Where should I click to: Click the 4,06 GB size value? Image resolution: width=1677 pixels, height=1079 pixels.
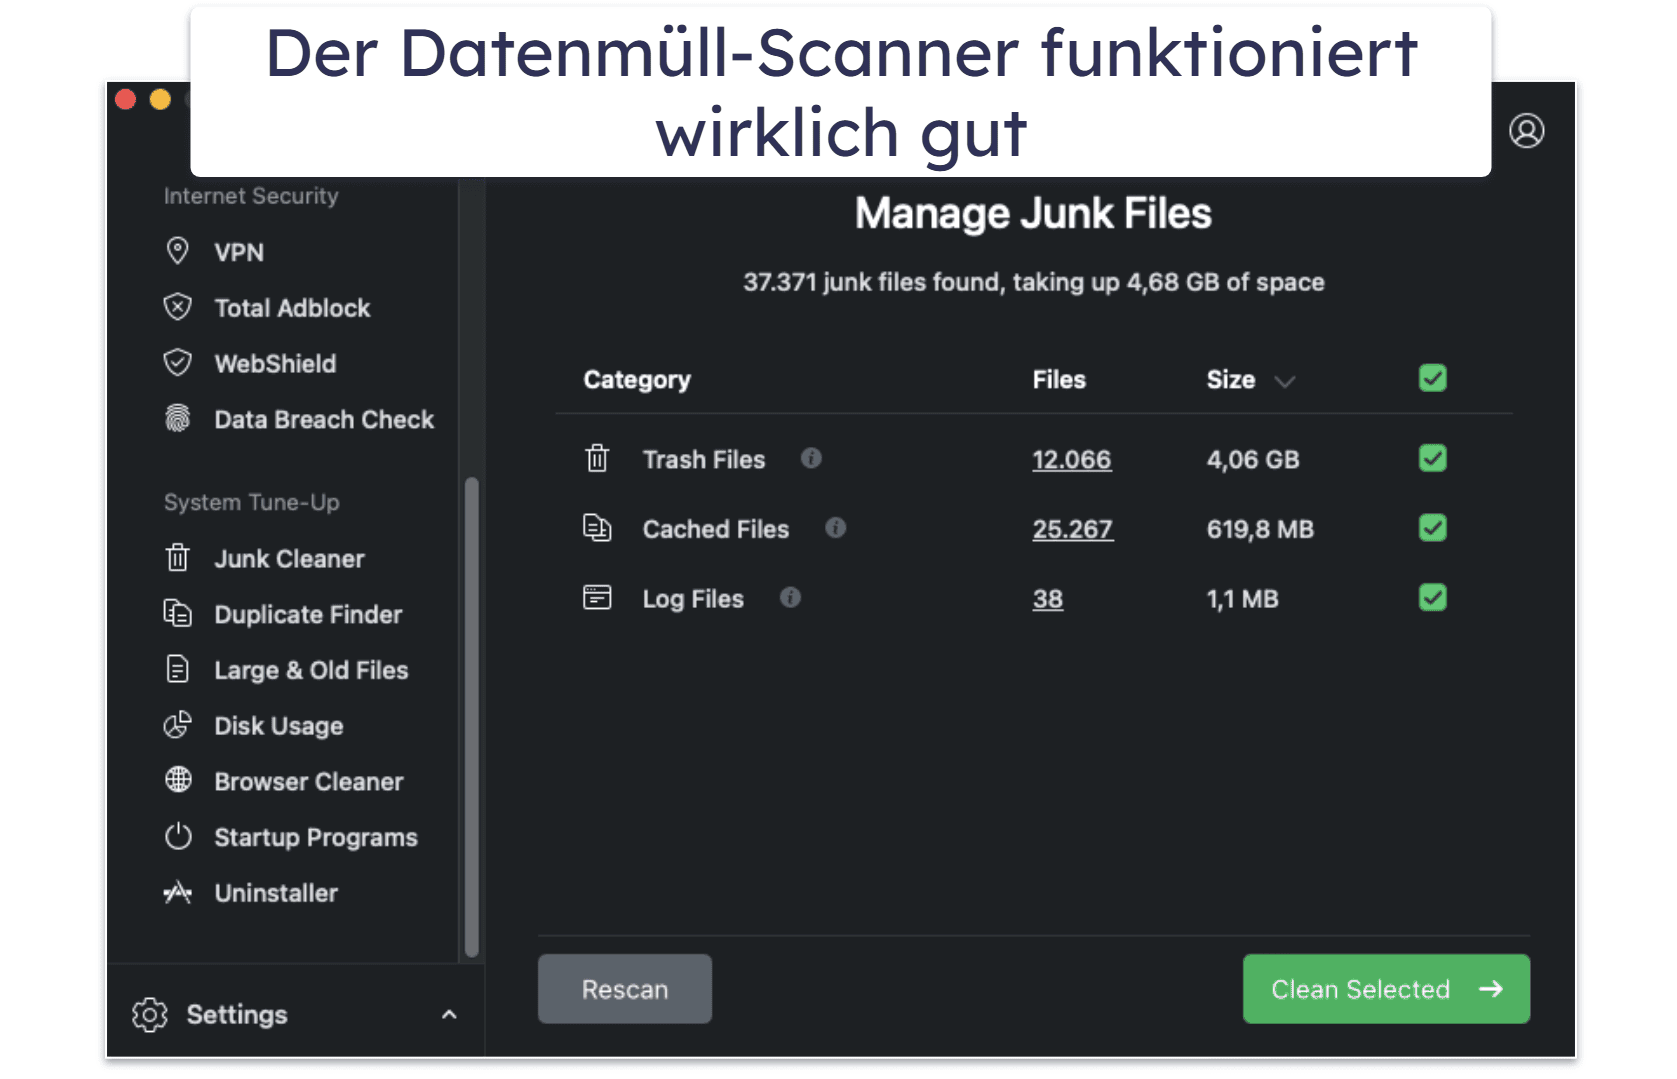click(1253, 459)
